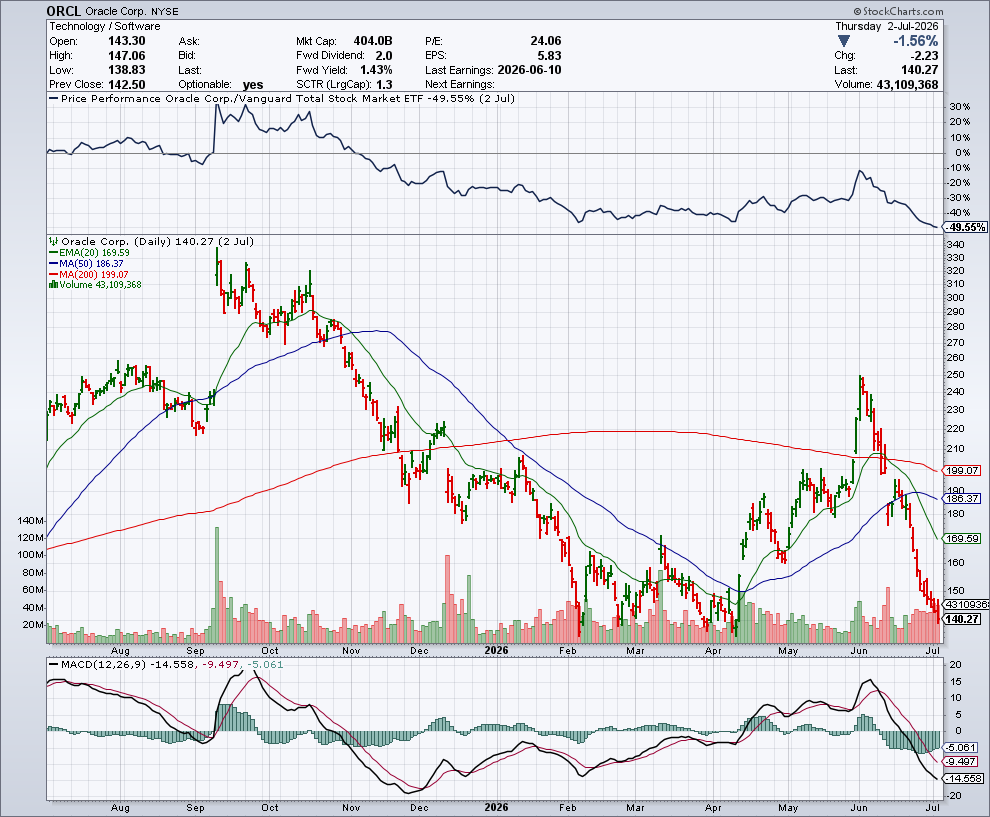Viewport: 990px width, 817px height.
Task: Click the High value 147.06
Action: [x=126, y=56]
